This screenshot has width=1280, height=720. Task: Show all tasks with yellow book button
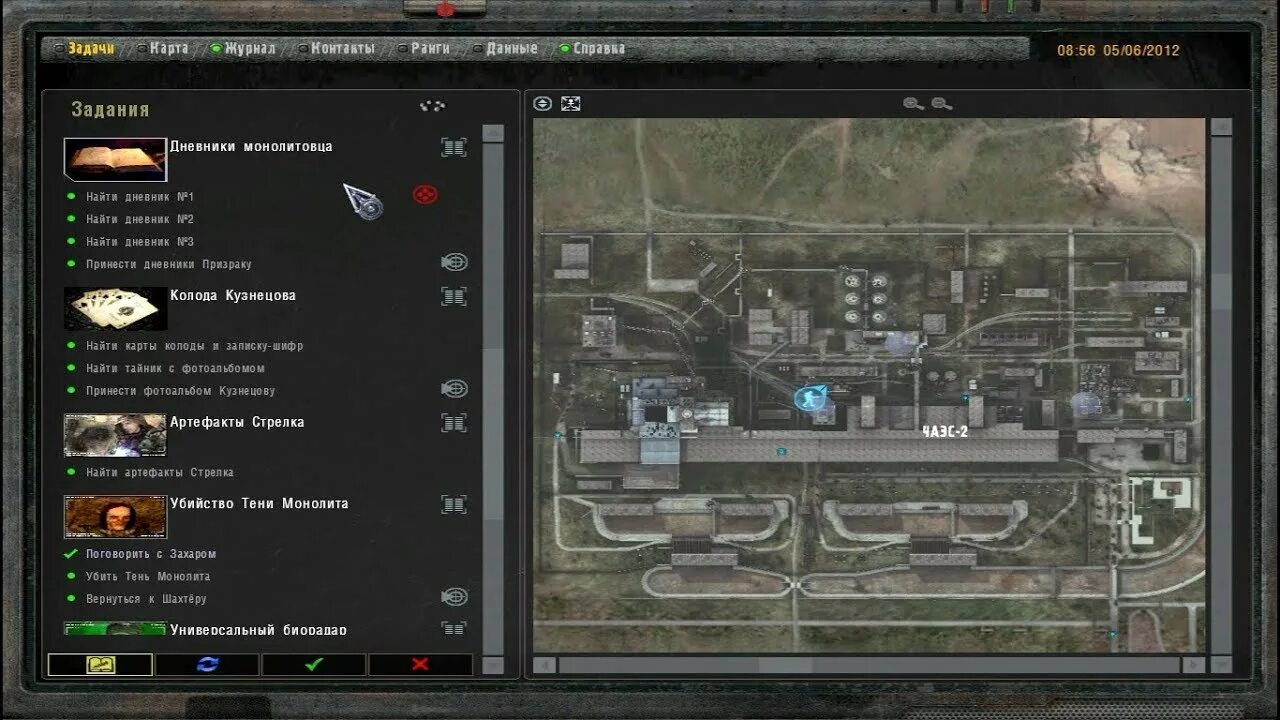coord(100,664)
